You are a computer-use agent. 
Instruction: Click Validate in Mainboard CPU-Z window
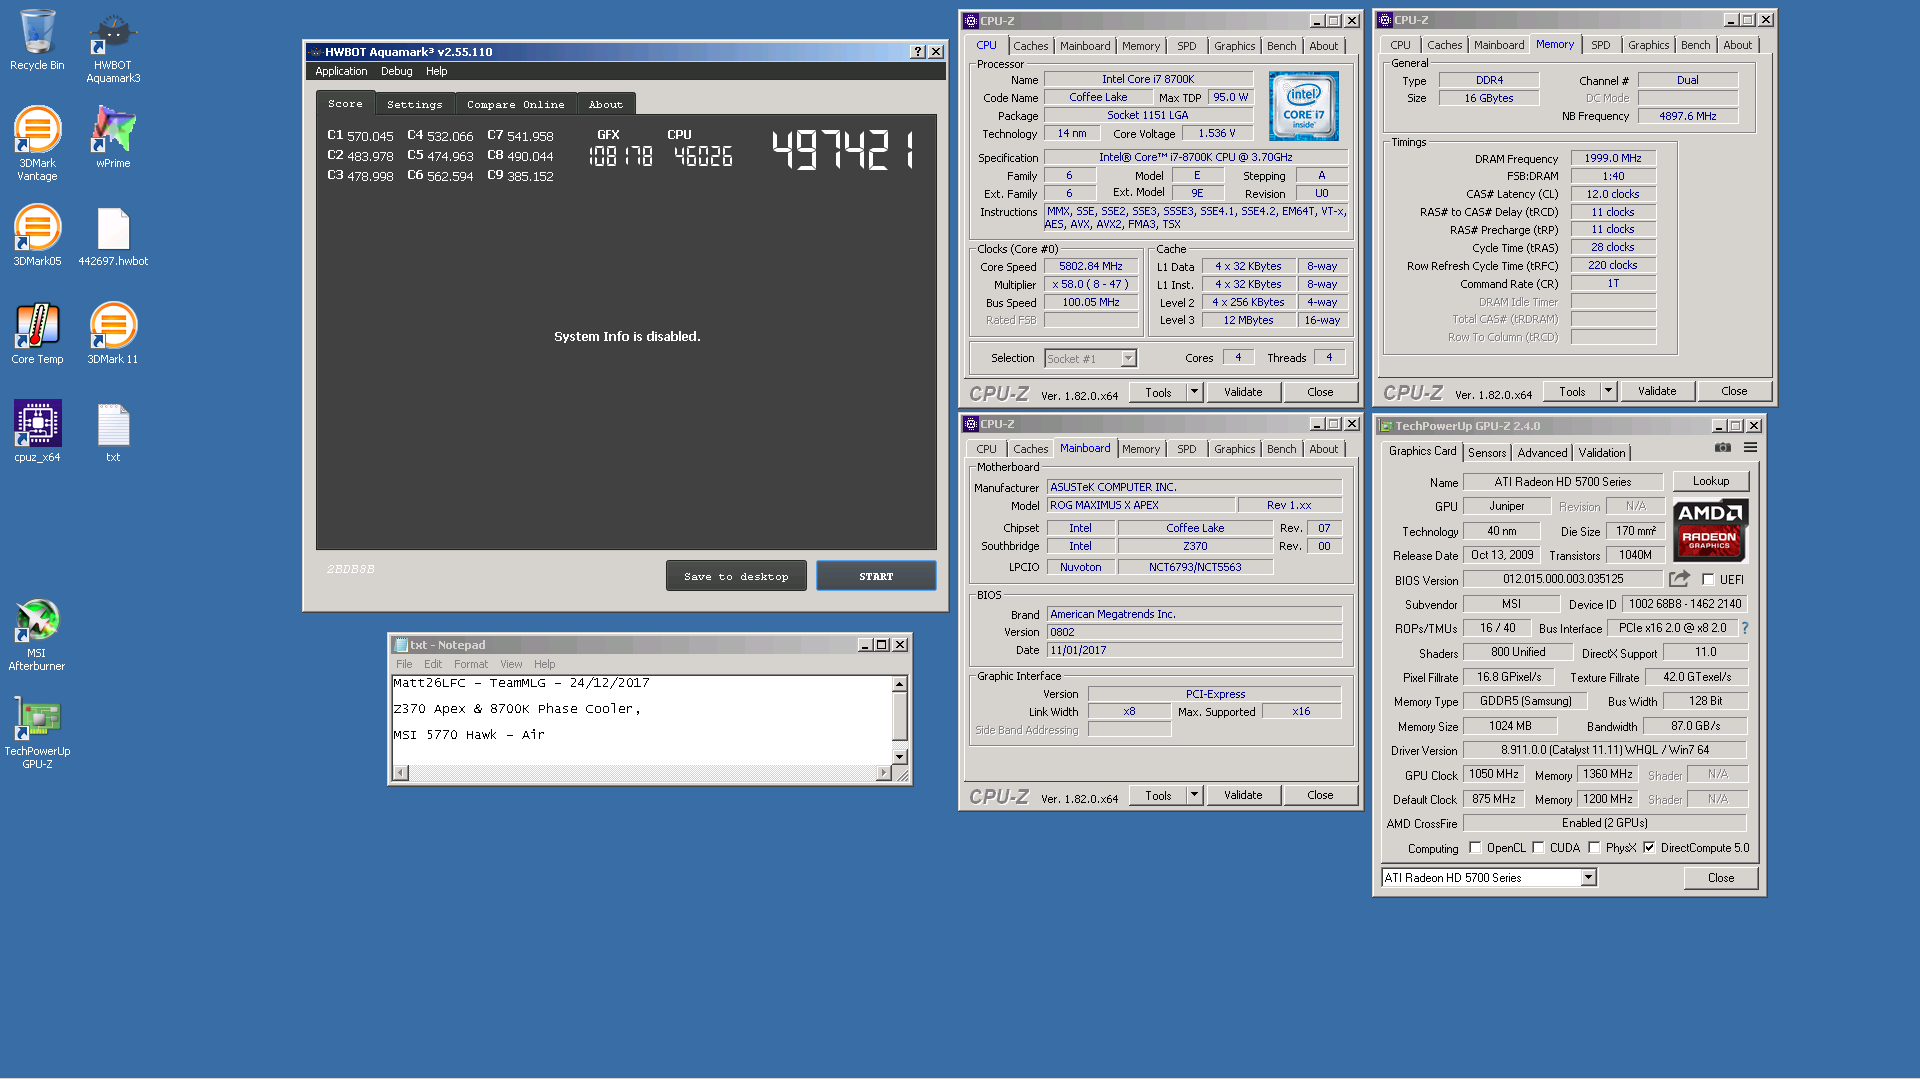coord(1243,795)
